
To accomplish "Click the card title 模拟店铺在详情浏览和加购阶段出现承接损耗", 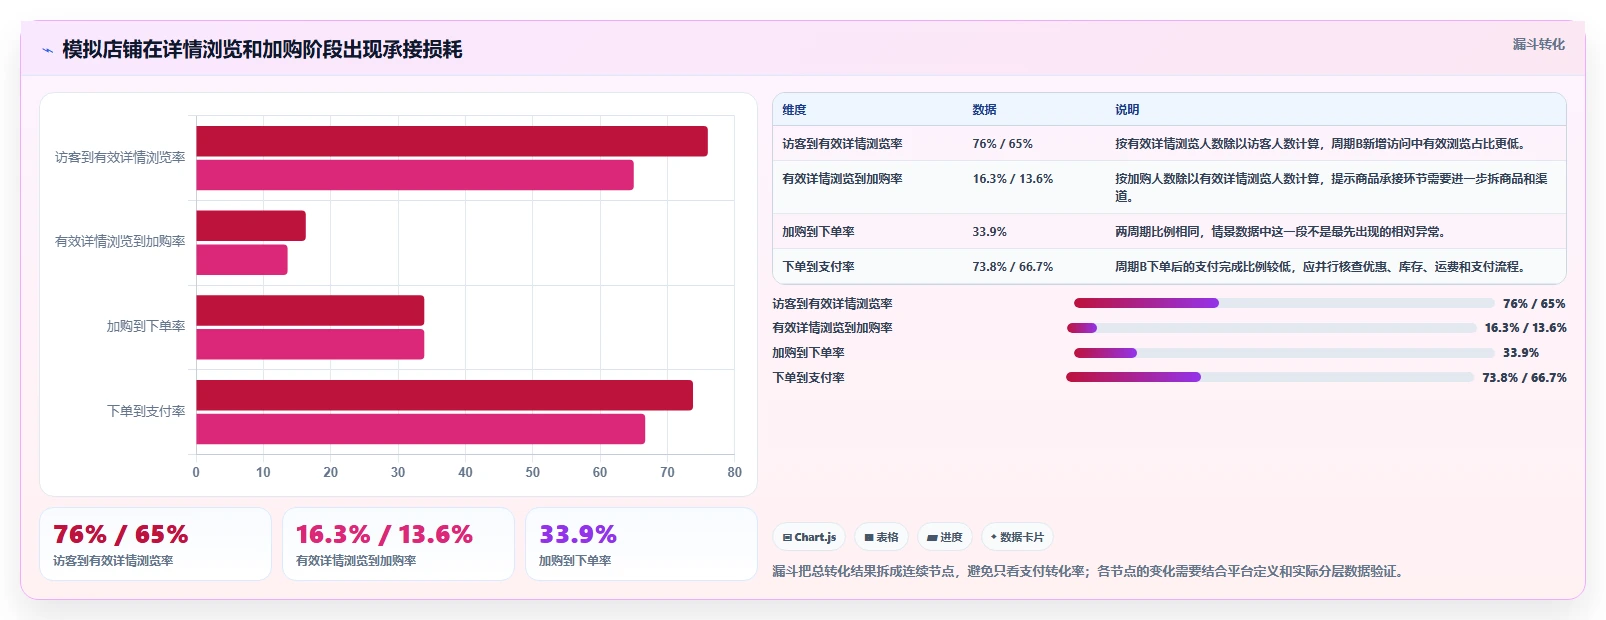I will (x=262, y=49).
